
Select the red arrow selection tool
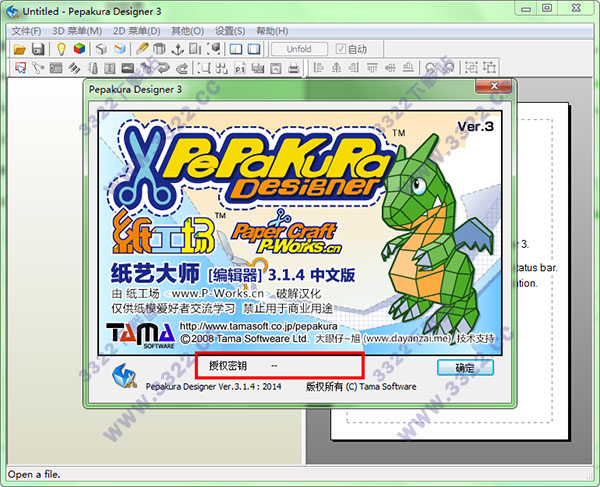[x=20, y=68]
